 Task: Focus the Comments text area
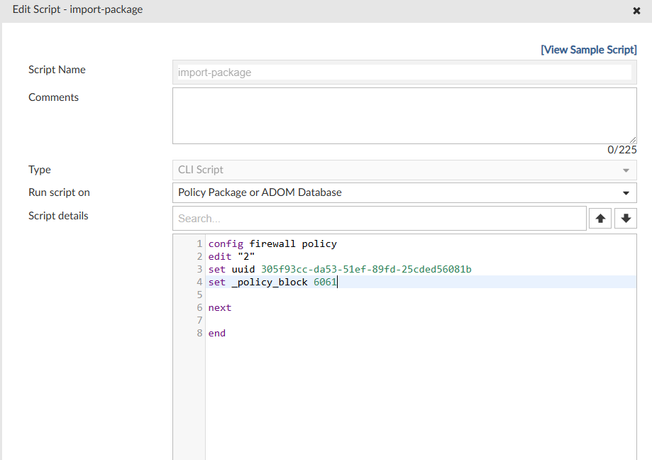[x=404, y=115]
